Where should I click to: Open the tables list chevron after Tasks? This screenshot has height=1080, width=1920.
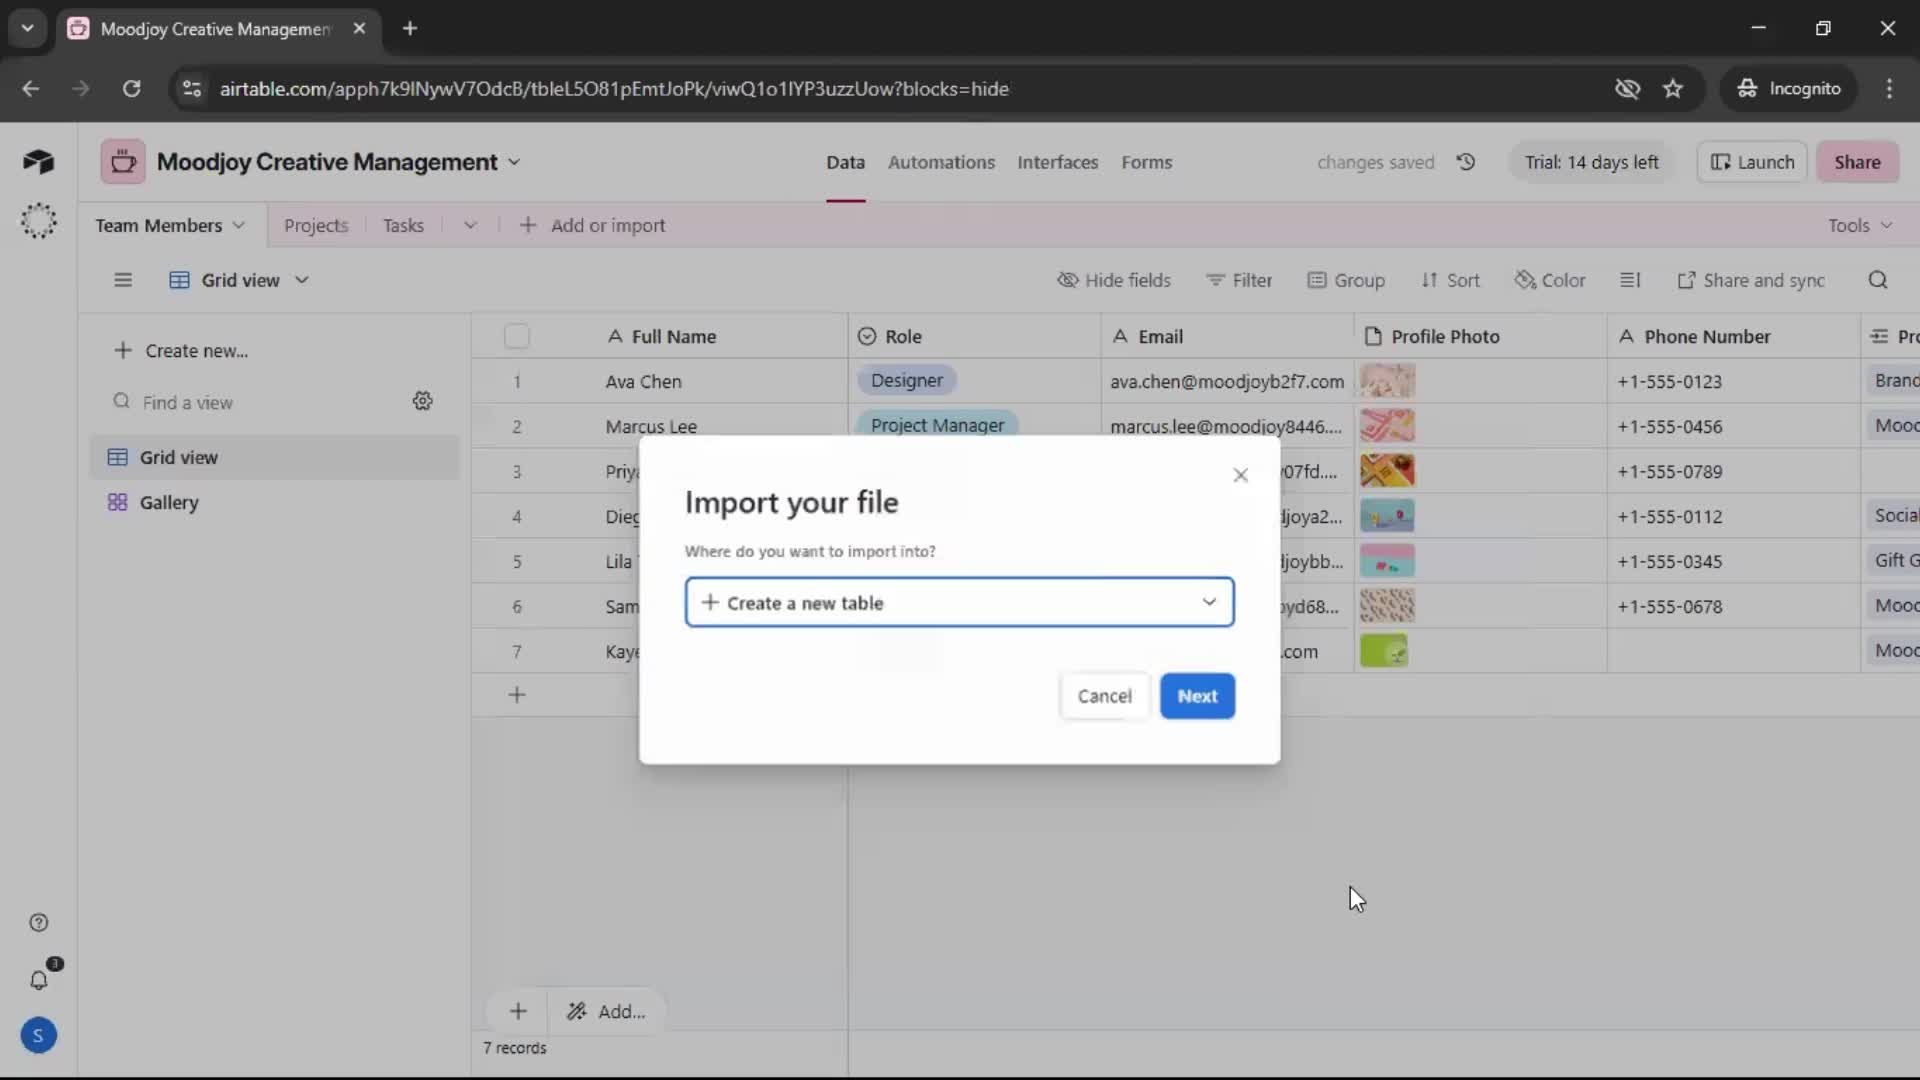click(470, 225)
